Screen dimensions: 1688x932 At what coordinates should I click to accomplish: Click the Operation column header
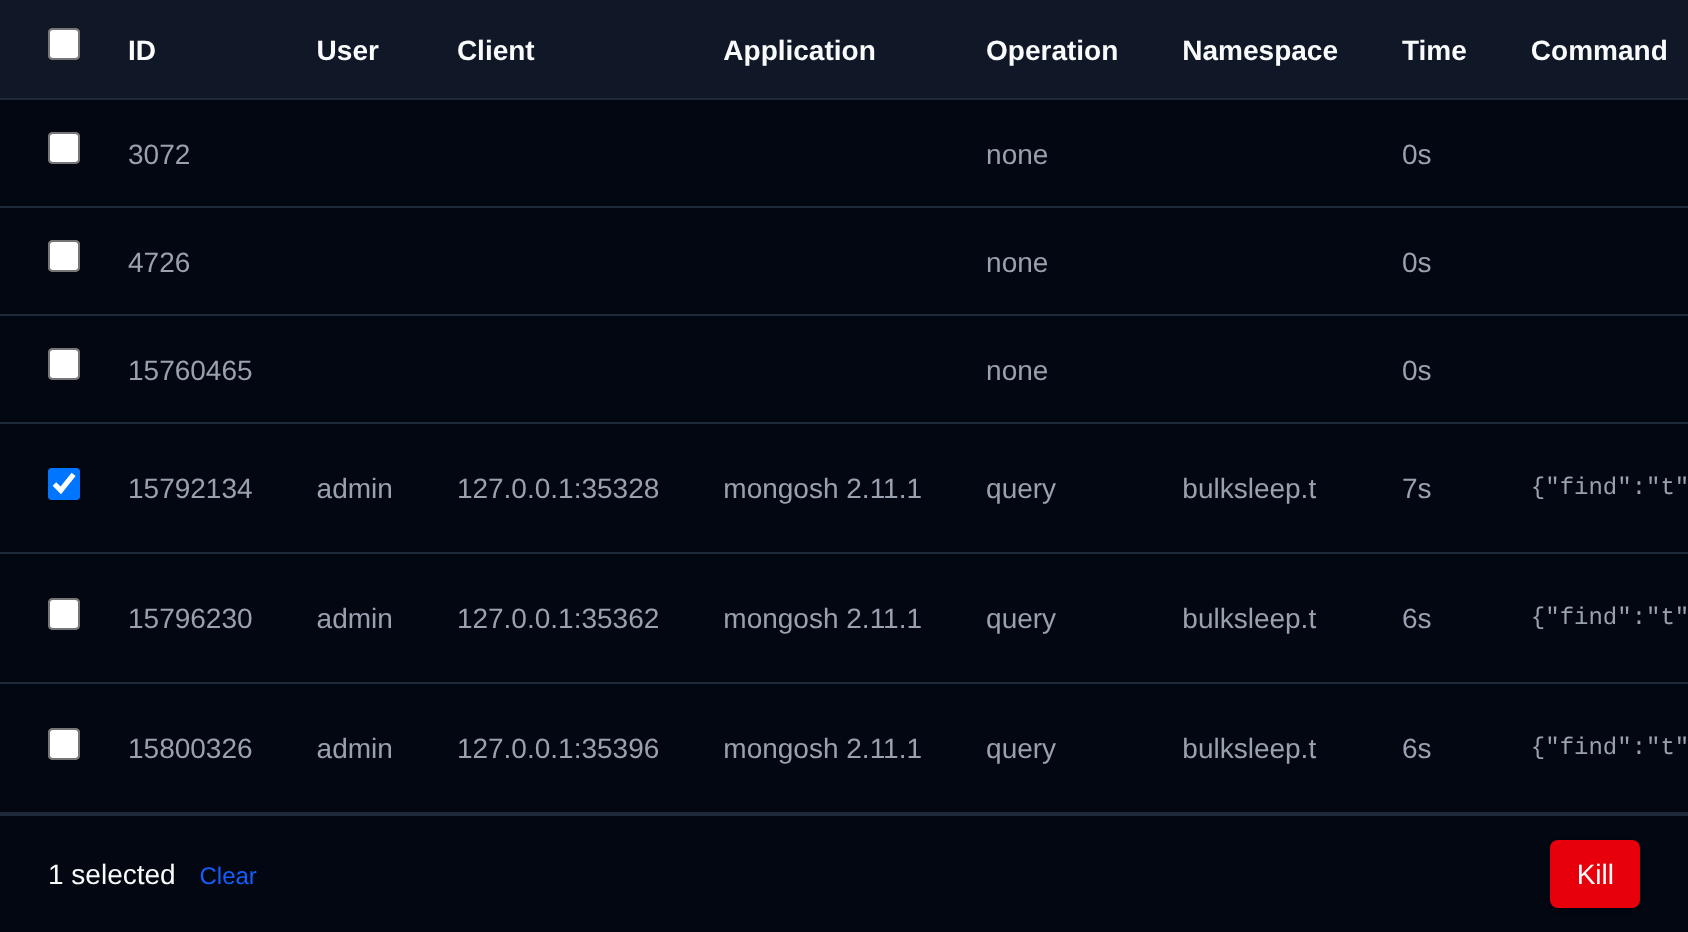pos(1051,50)
